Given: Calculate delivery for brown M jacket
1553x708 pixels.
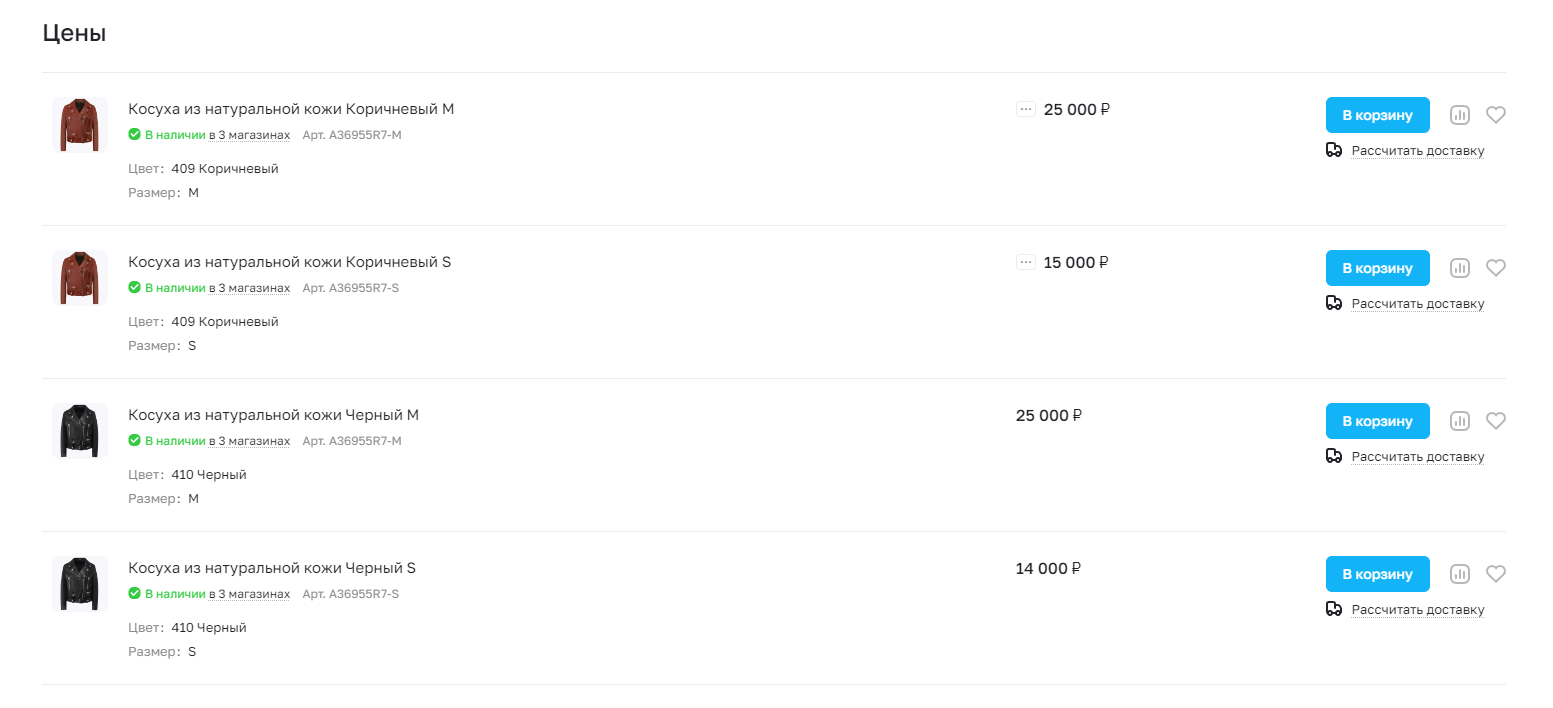Looking at the screenshot, I should tap(1417, 151).
